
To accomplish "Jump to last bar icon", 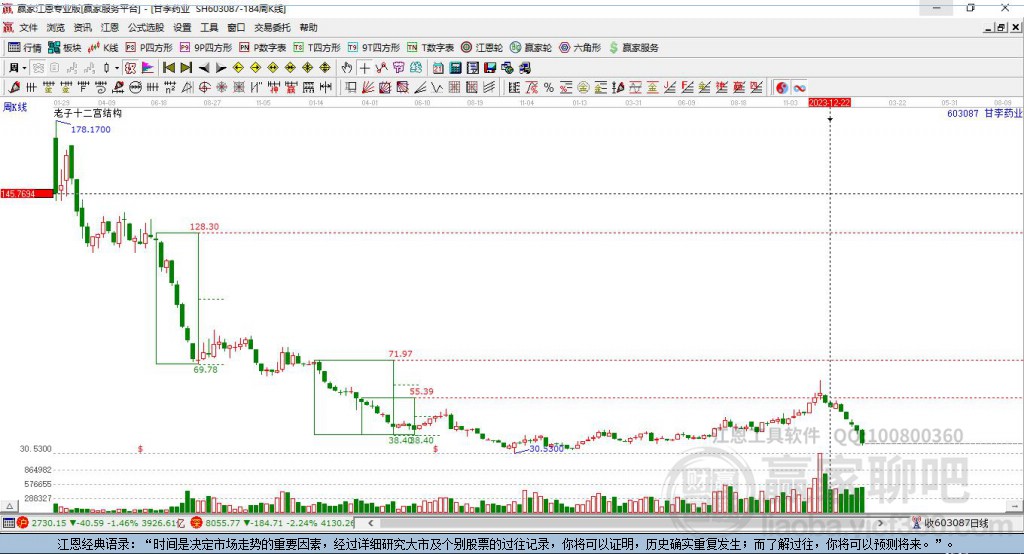I will click(187, 68).
